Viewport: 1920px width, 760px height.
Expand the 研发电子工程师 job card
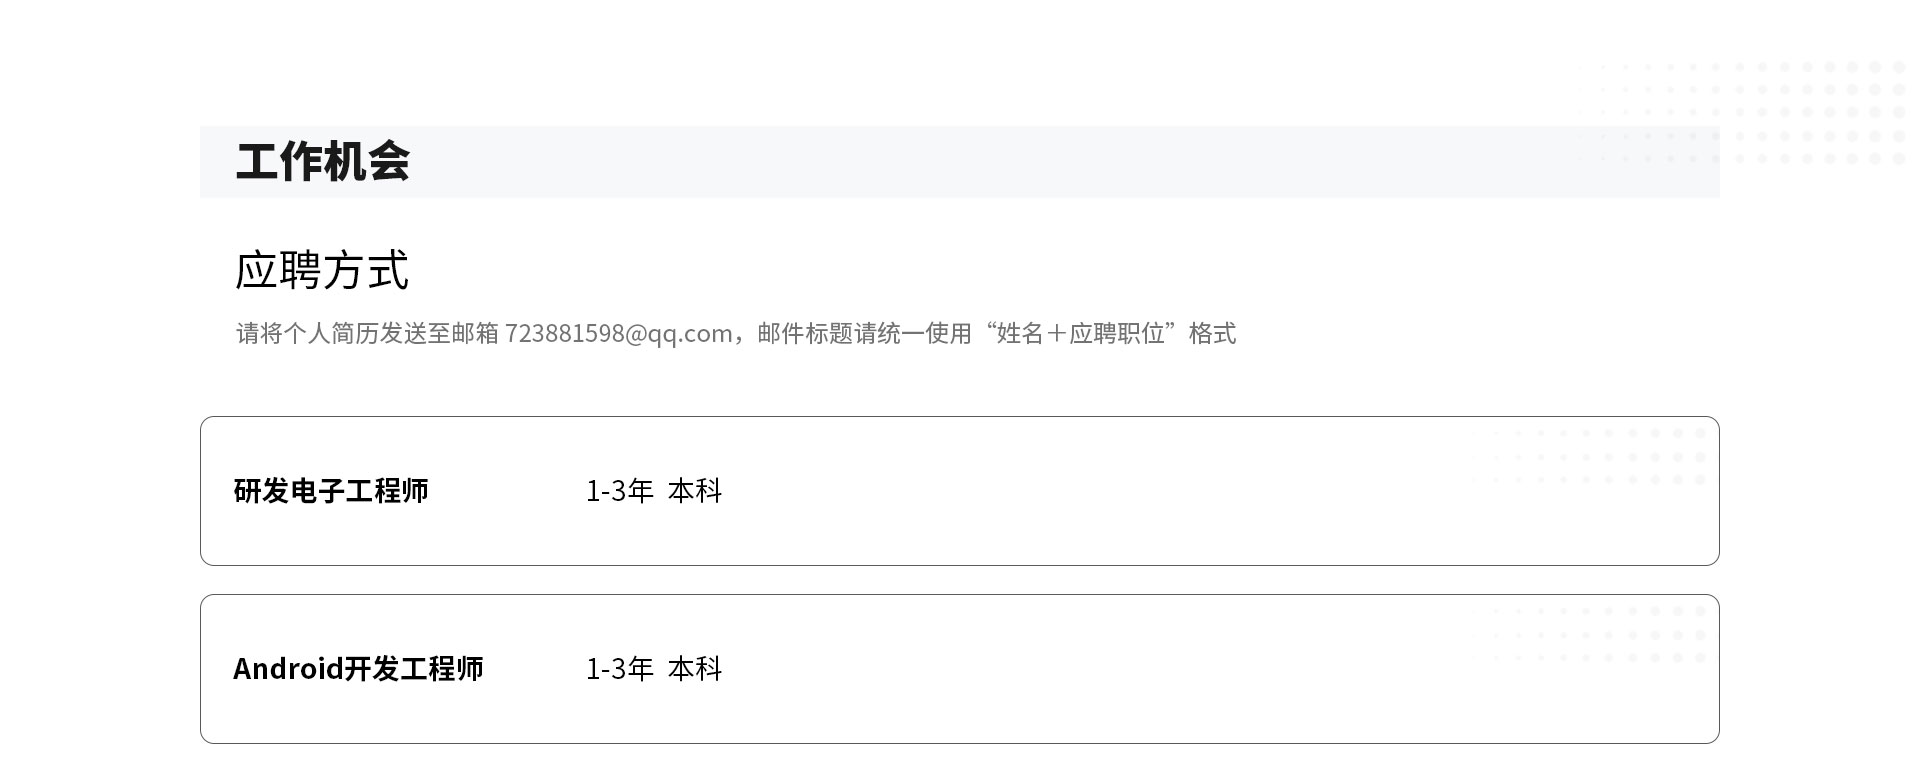pos(960,491)
